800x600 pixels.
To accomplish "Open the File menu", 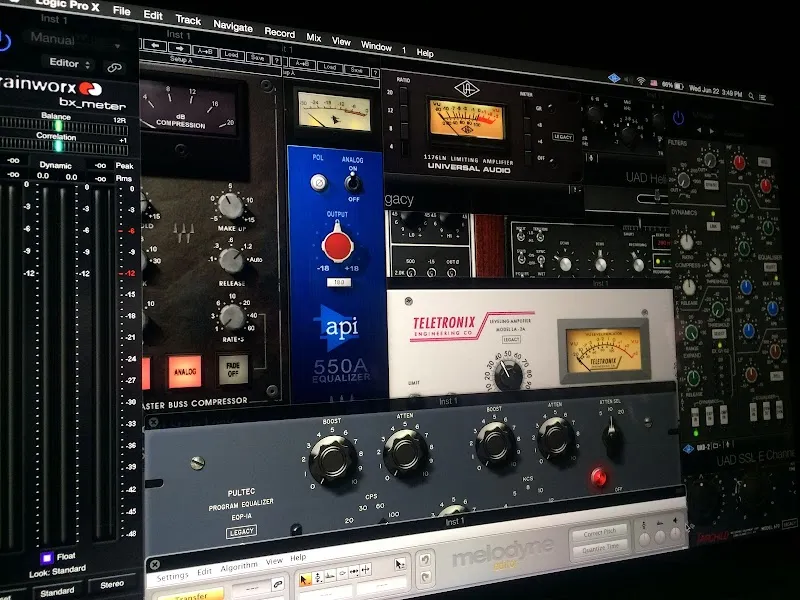I will click(x=121, y=11).
